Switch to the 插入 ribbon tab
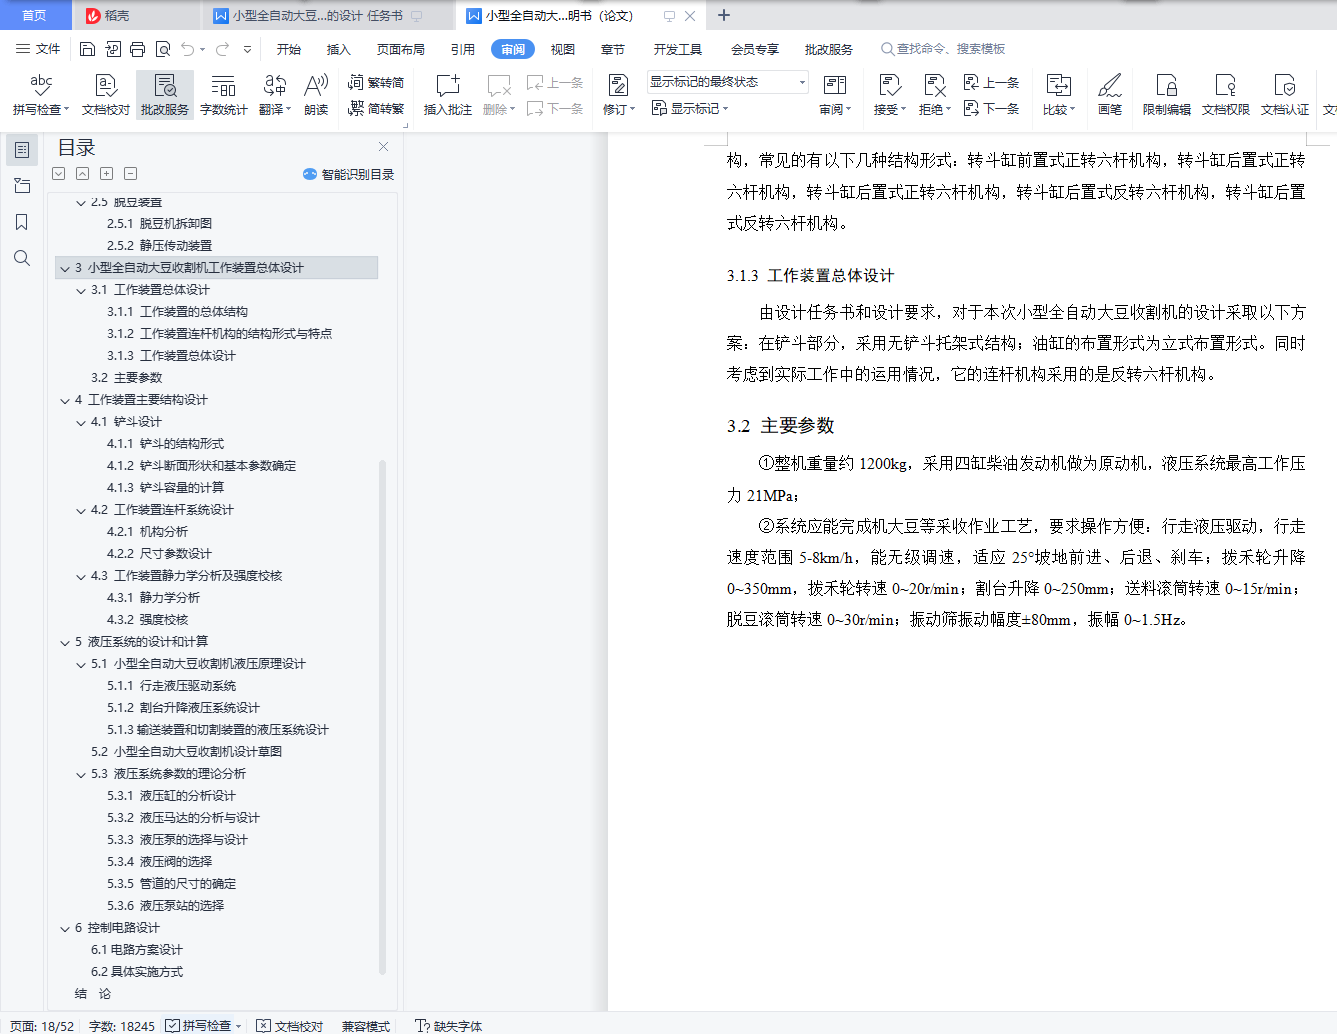Image resolution: width=1337 pixels, height=1034 pixels. (339, 49)
